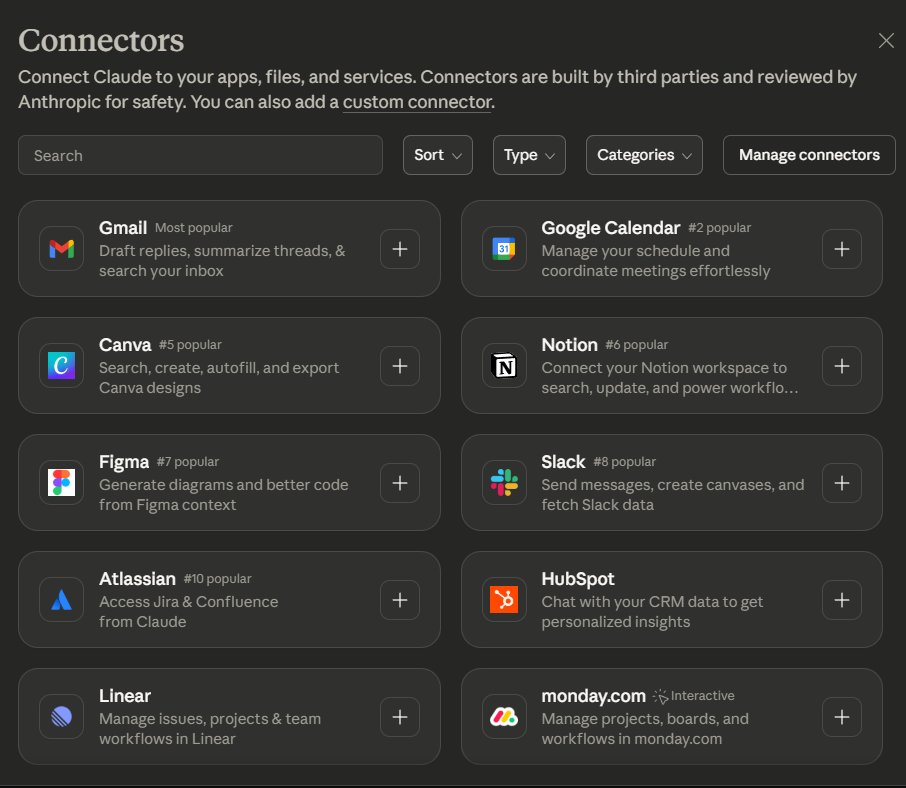Click the Linear connector title

coord(125,696)
